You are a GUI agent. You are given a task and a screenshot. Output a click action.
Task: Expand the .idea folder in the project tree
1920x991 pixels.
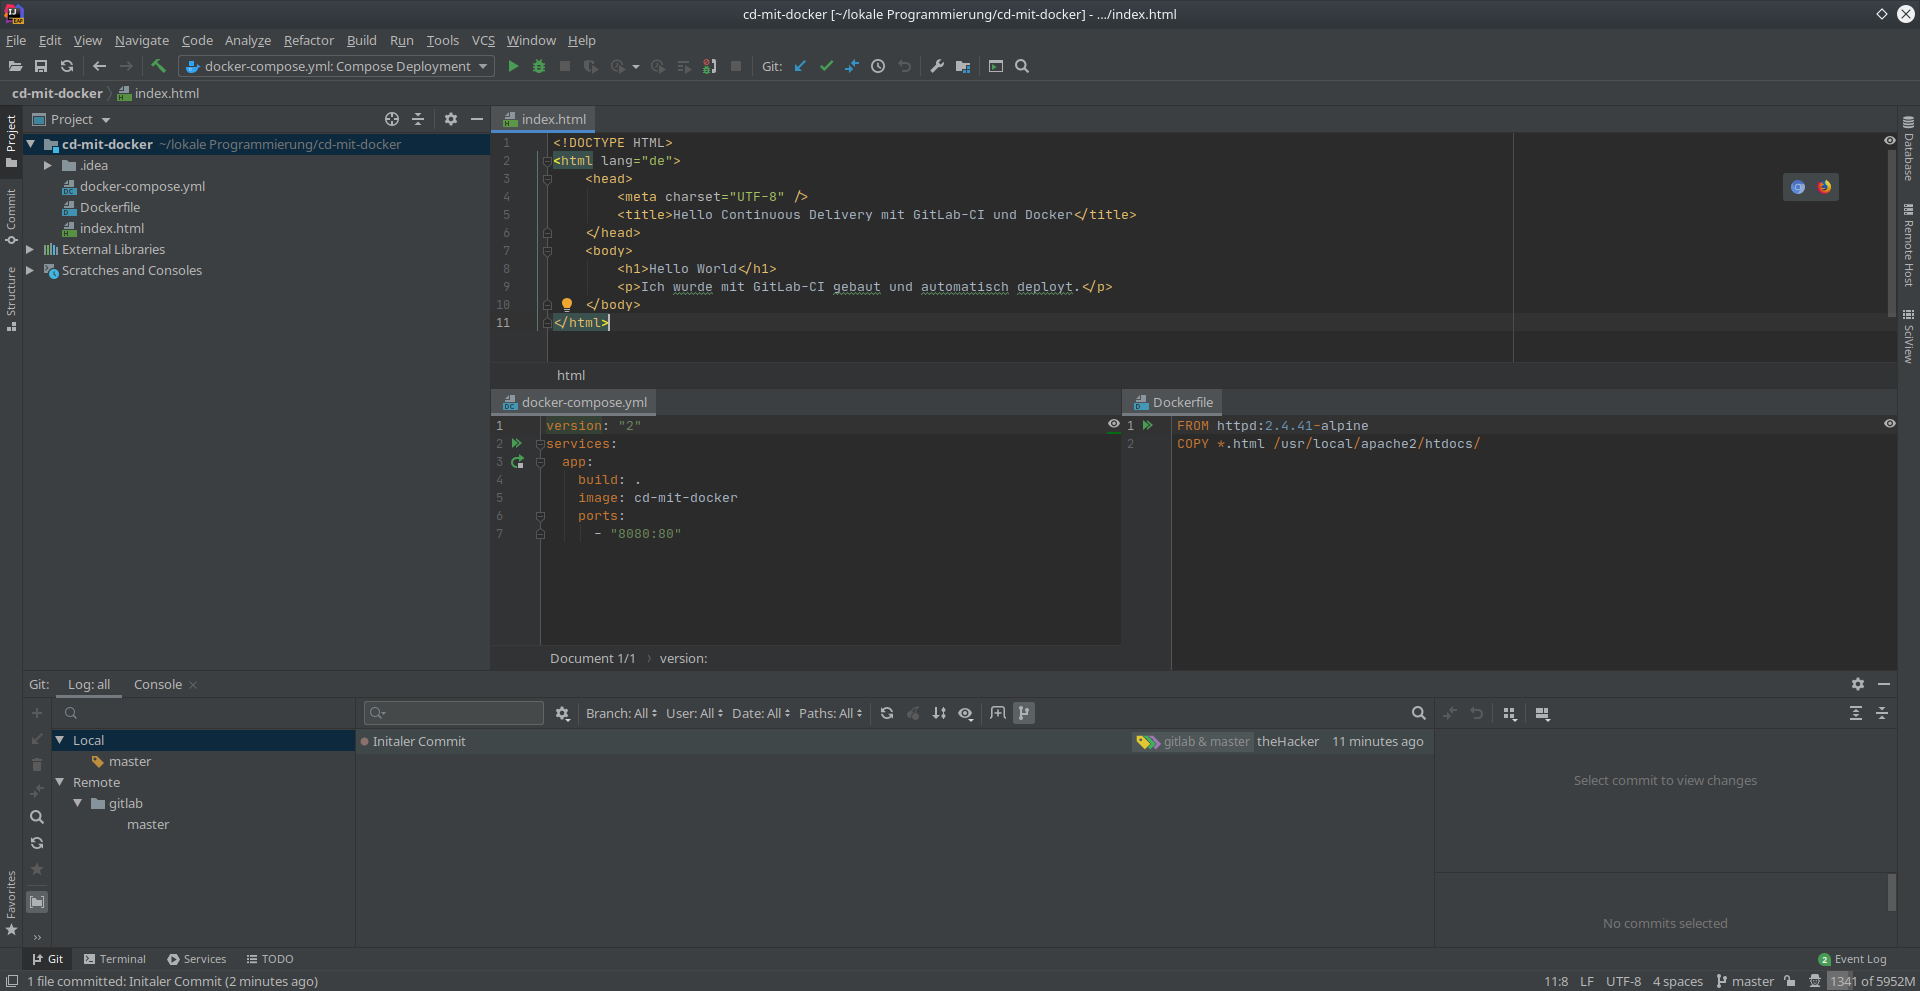(x=47, y=166)
